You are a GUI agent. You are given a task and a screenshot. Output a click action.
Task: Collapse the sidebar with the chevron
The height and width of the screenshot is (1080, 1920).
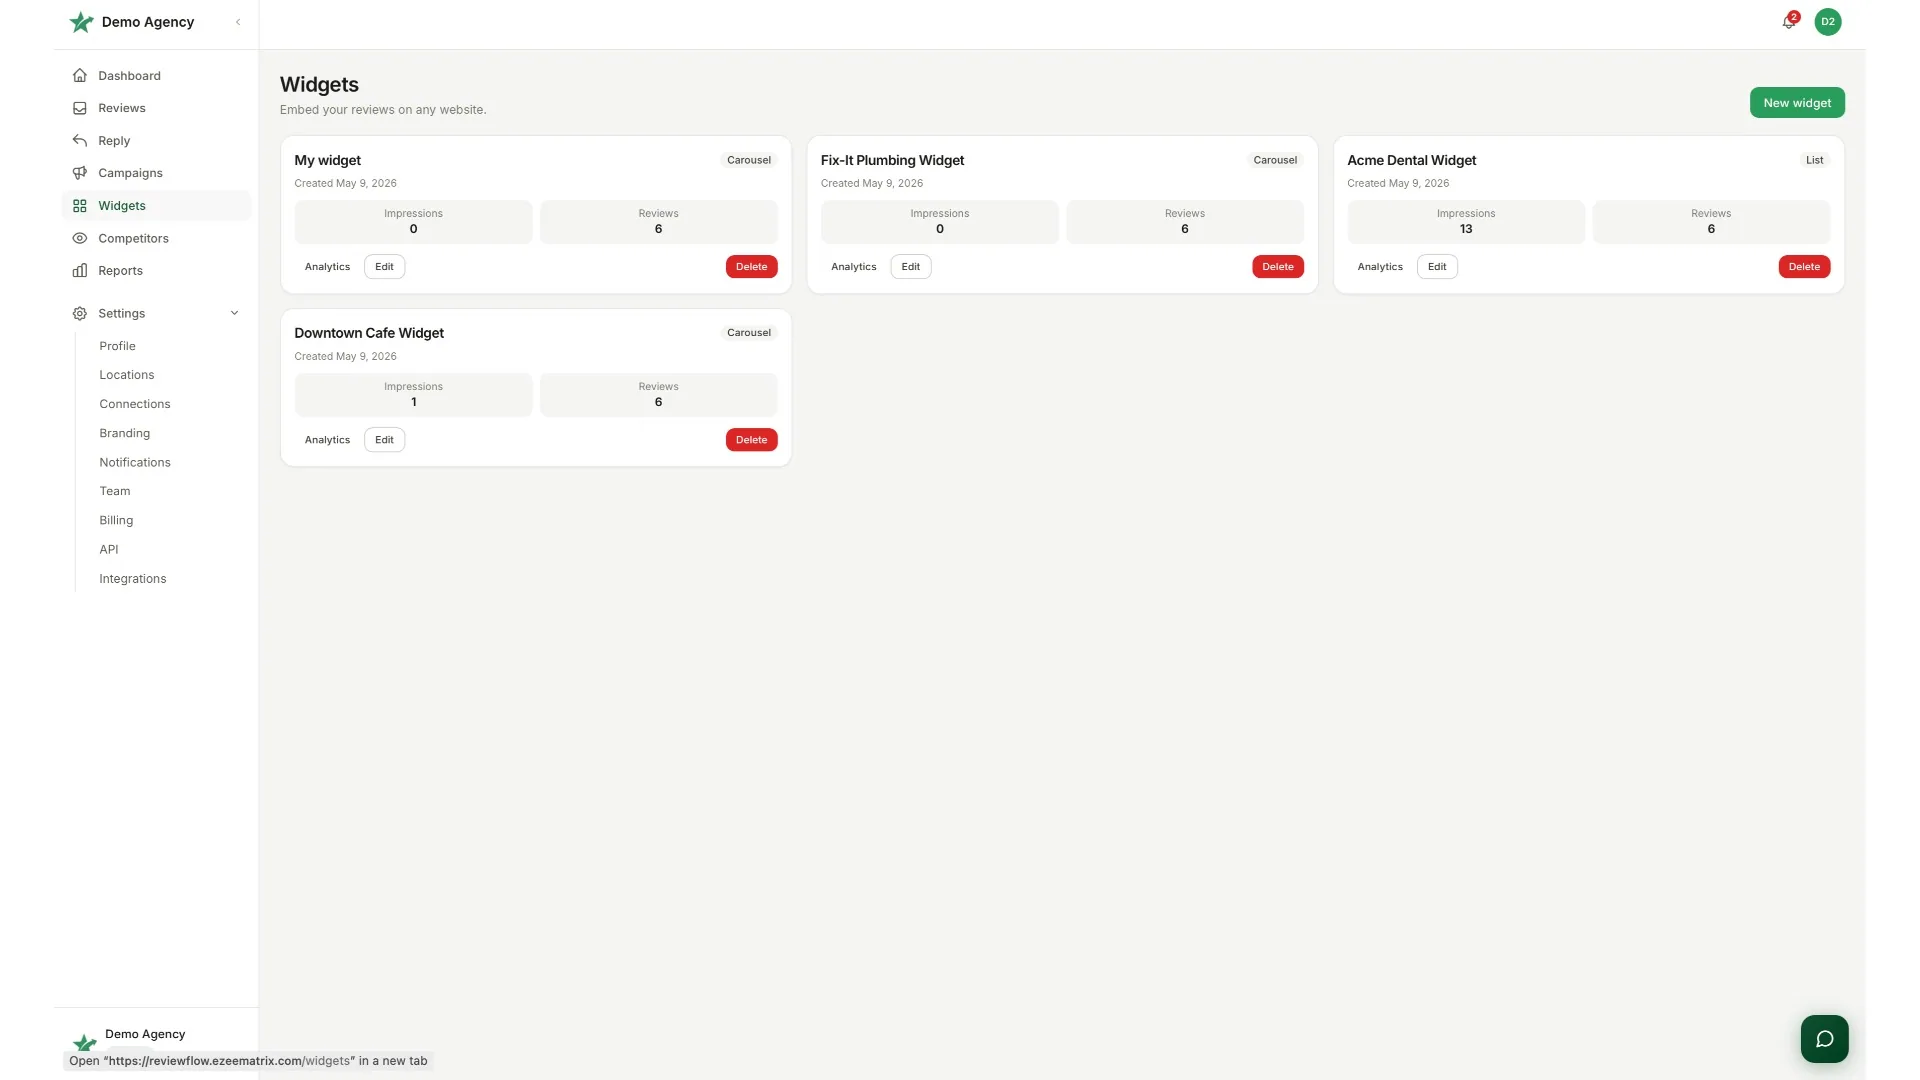tap(238, 22)
